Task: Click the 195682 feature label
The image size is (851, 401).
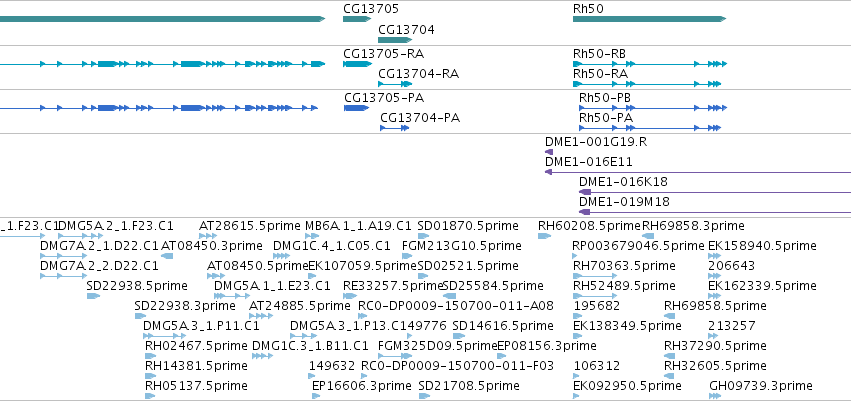Action: point(597,305)
